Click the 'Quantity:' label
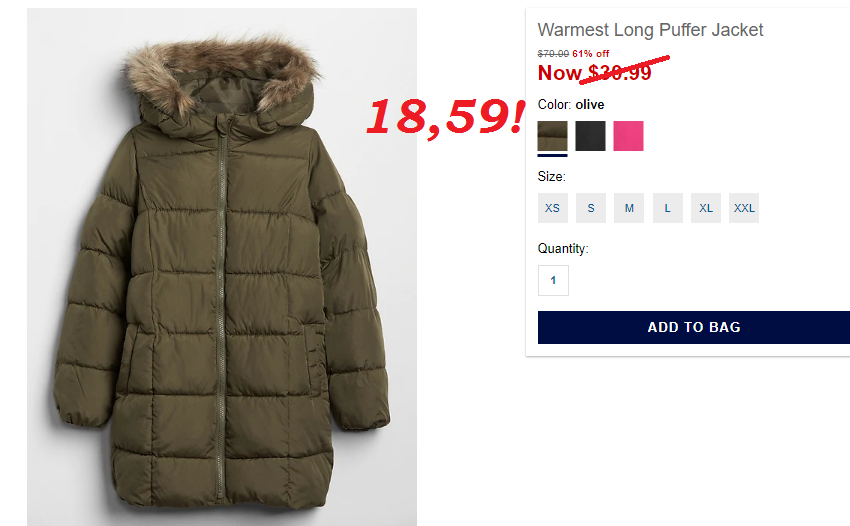 pos(563,249)
